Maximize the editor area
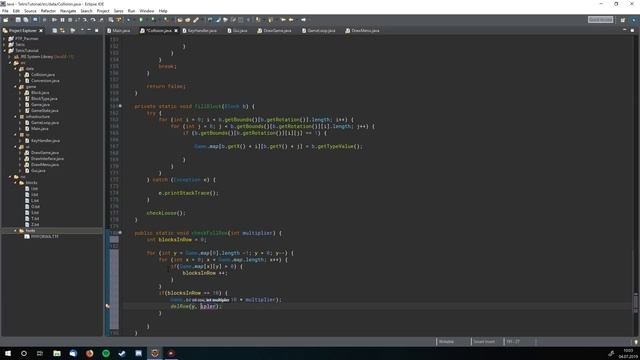The image size is (640, 360). pos(632,30)
